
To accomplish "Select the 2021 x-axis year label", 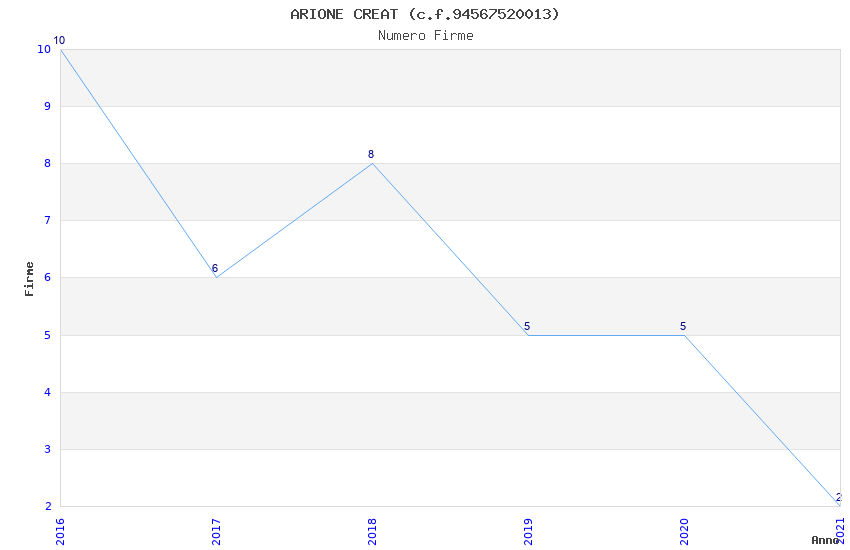I will [840, 530].
